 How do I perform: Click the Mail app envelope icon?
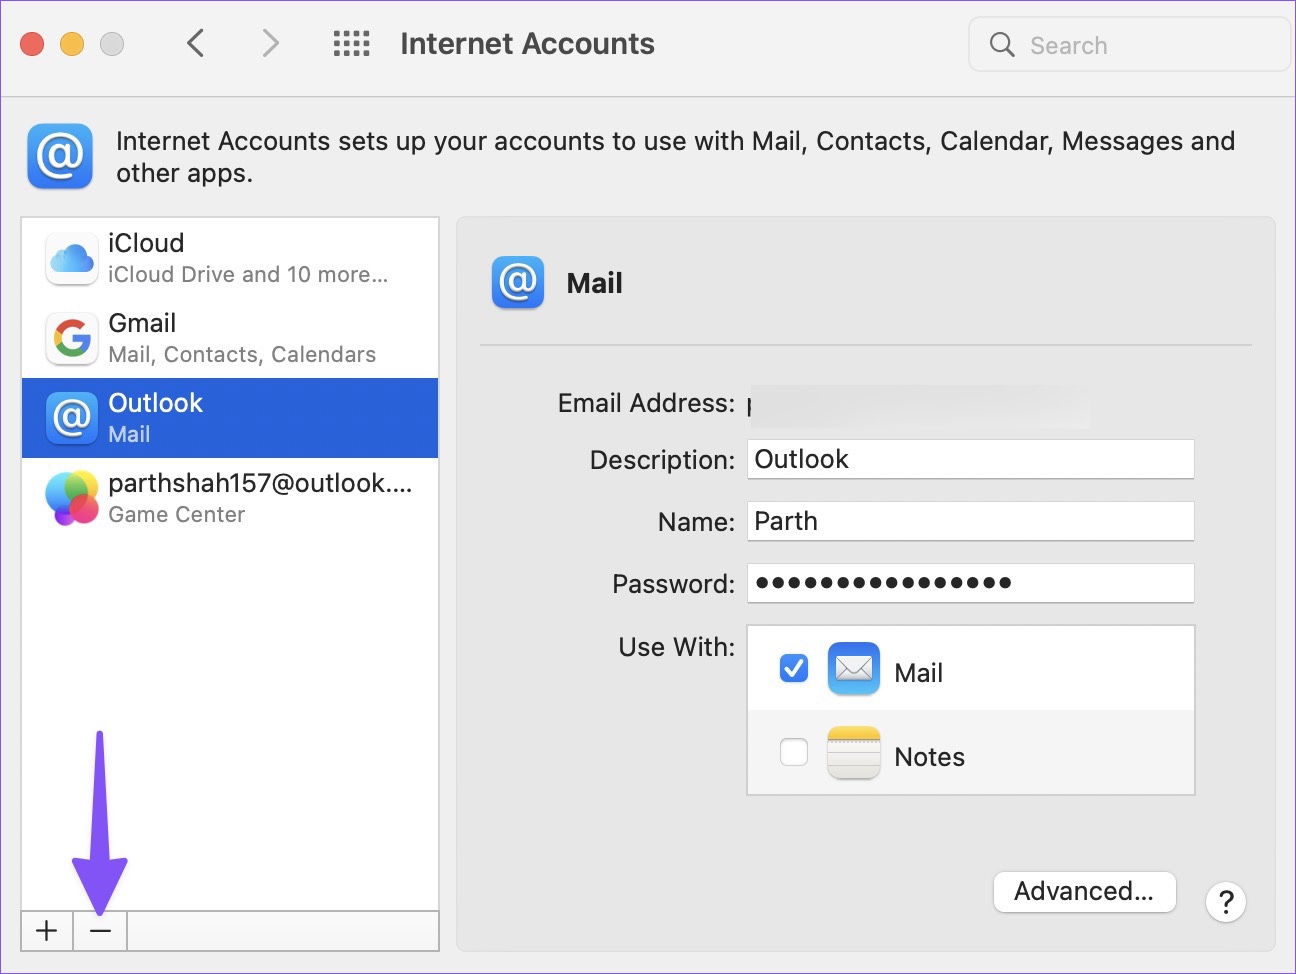point(854,668)
